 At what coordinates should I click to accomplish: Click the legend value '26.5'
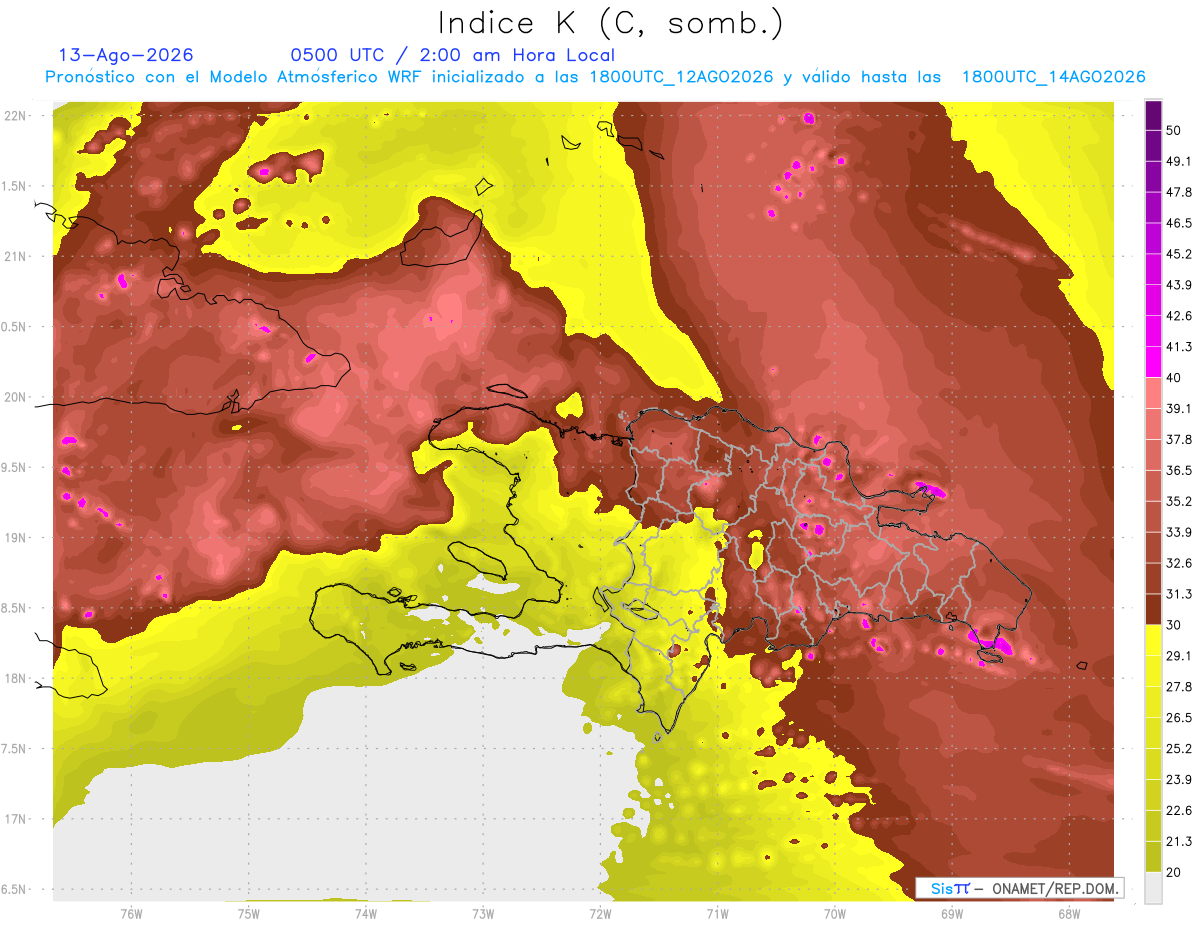click(x=1178, y=717)
